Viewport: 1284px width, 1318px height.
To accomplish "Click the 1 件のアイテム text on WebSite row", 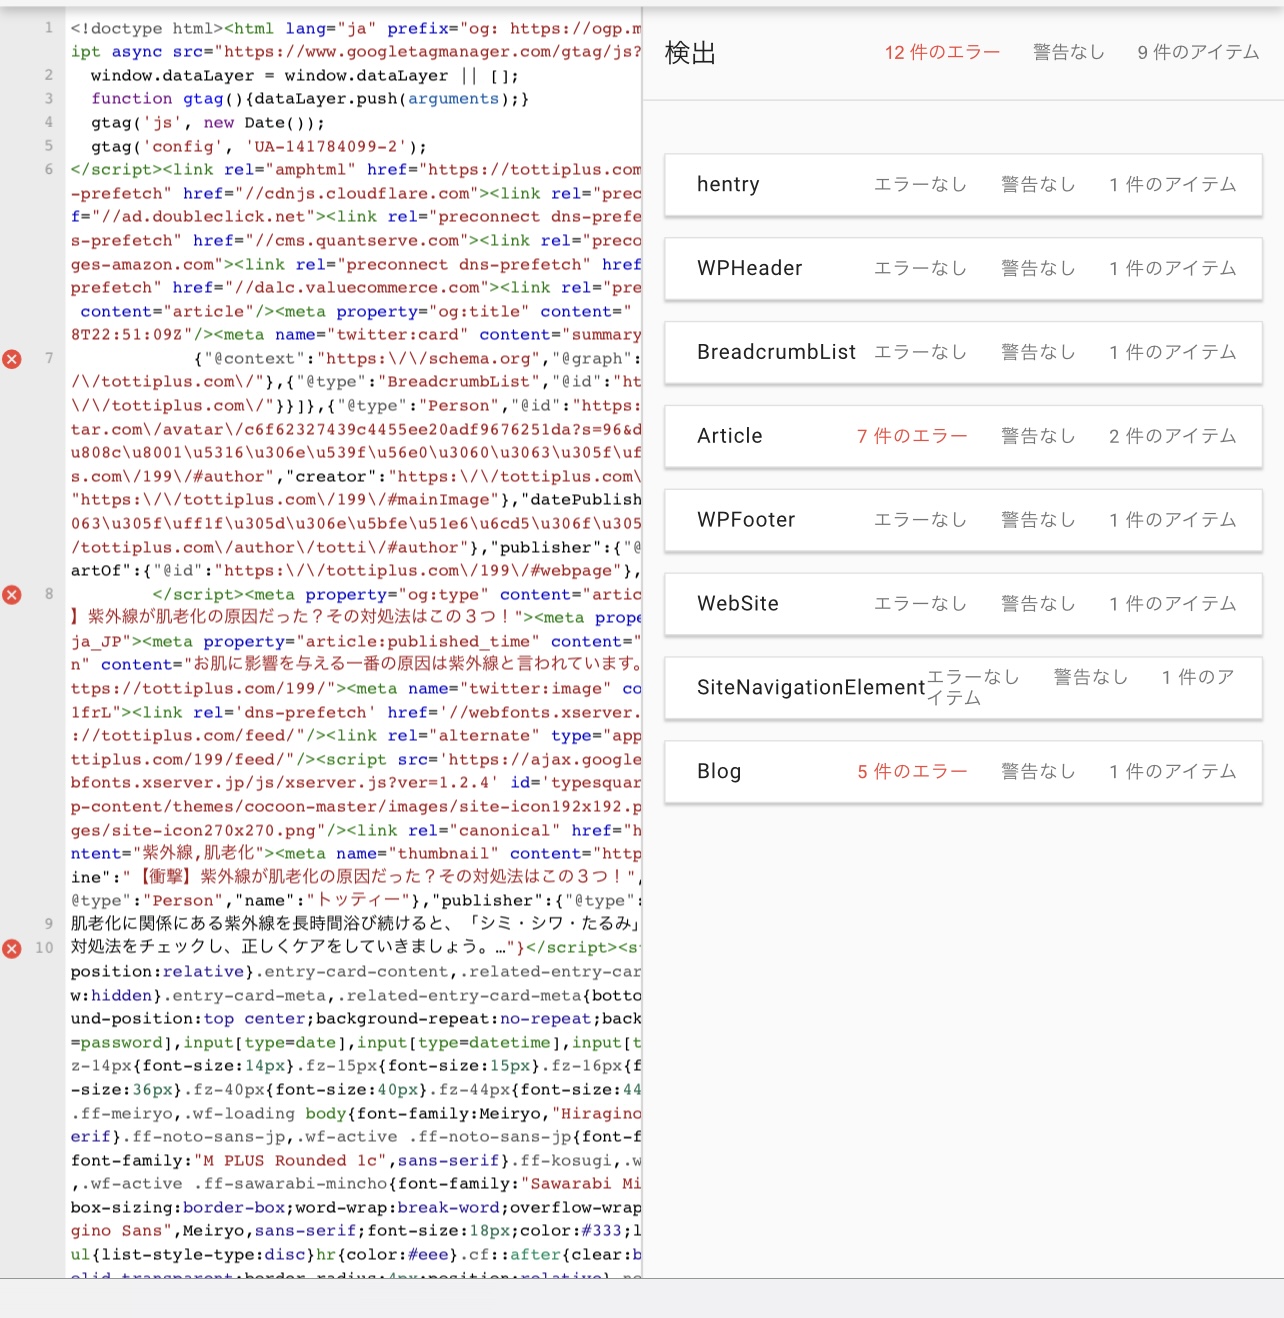I will pyautogui.click(x=1172, y=604).
